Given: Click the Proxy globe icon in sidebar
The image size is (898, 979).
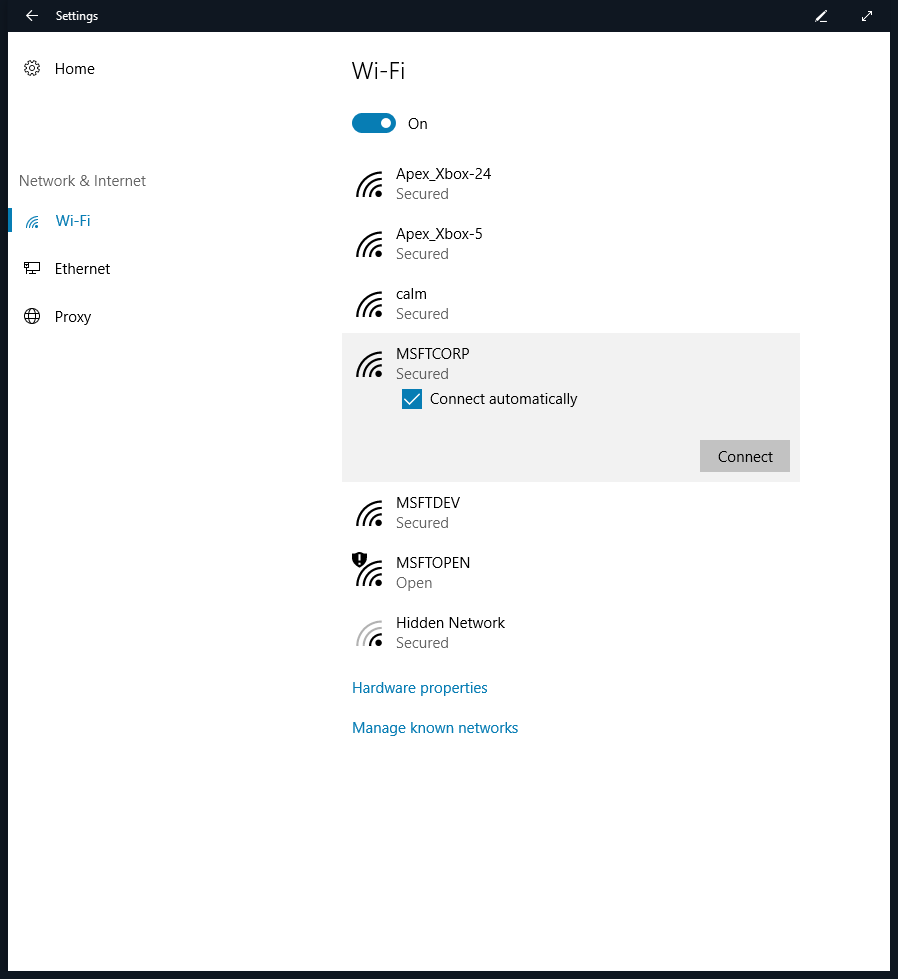Looking at the screenshot, I should [32, 317].
